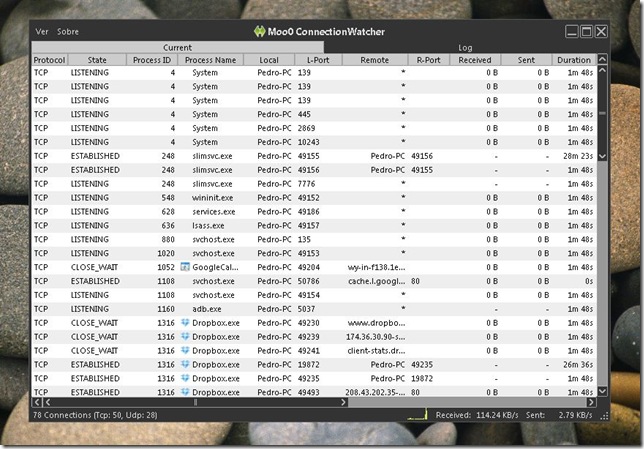This screenshot has height=449, width=644.
Task: Click the horizontal scrollbar far right arrow
Action: (591, 402)
